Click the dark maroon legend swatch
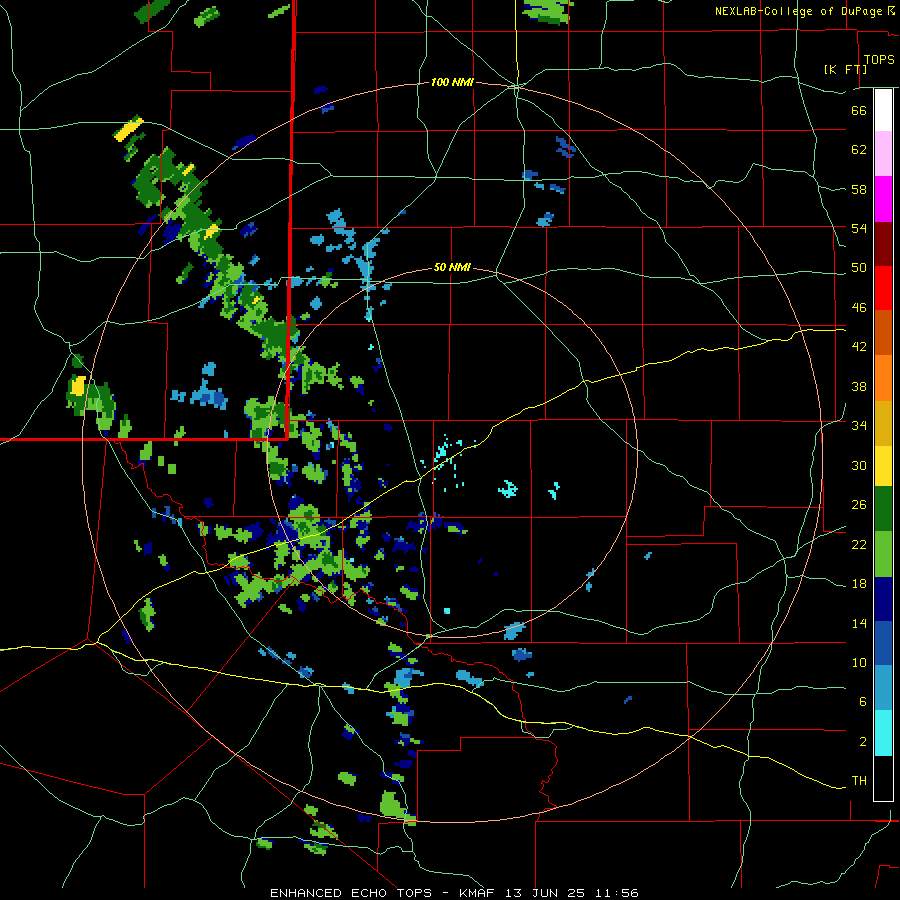Screen dimensions: 900x900 [x=883, y=244]
